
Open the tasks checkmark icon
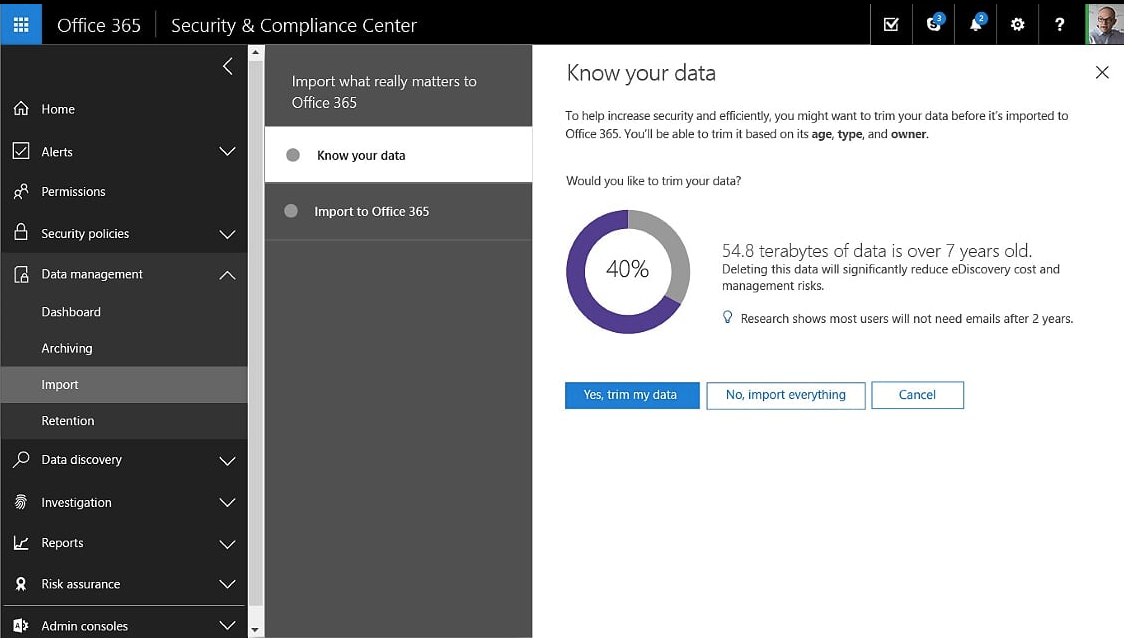click(890, 24)
